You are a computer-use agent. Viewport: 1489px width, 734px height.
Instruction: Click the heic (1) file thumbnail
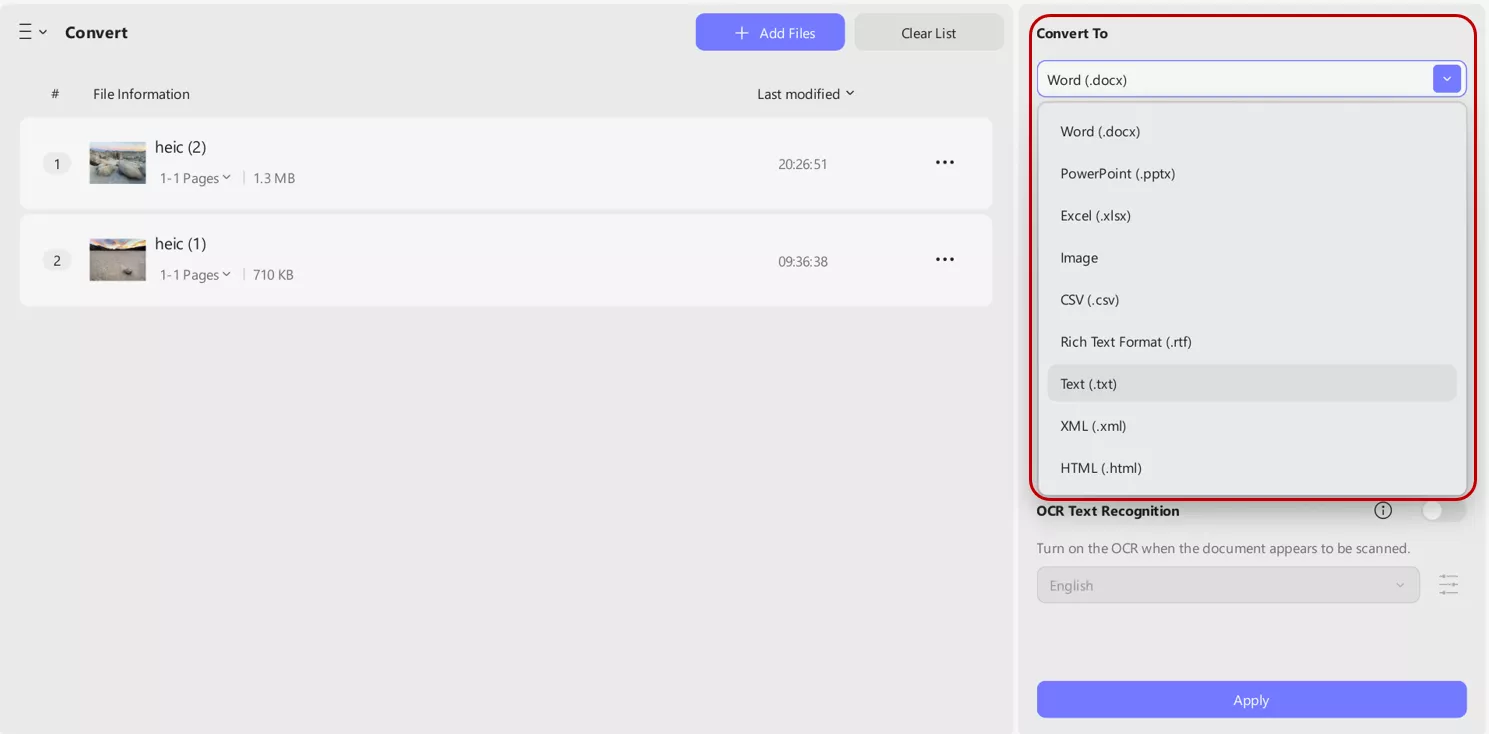117,258
